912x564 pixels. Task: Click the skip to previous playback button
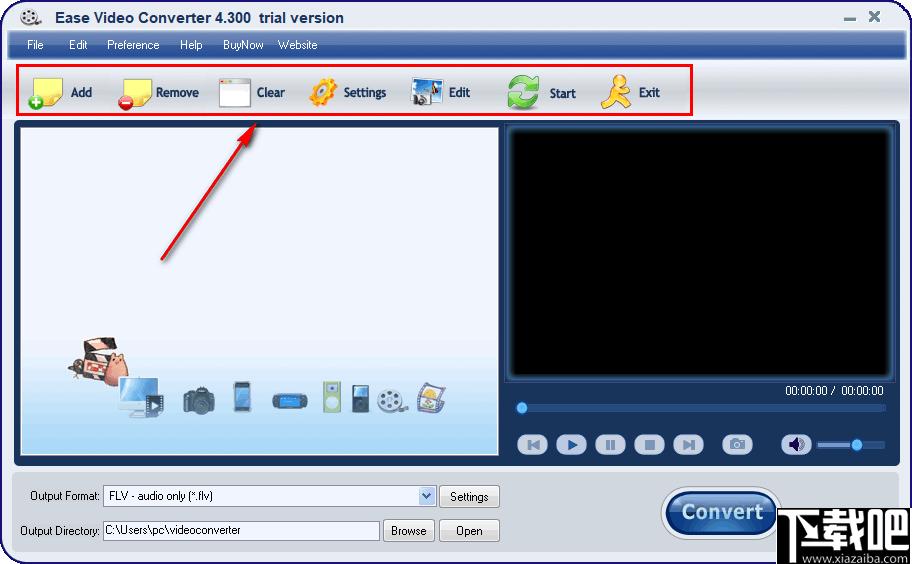532,445
